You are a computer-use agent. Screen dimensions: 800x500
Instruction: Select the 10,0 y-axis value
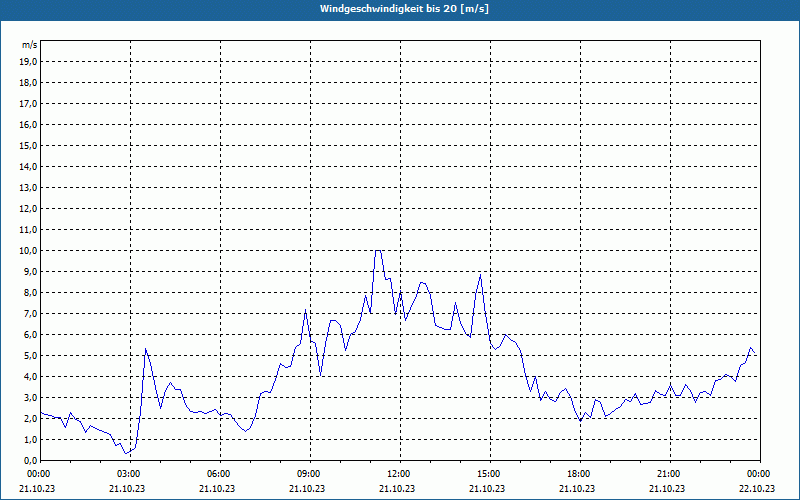pyautogui.click(x=28, y=251)
